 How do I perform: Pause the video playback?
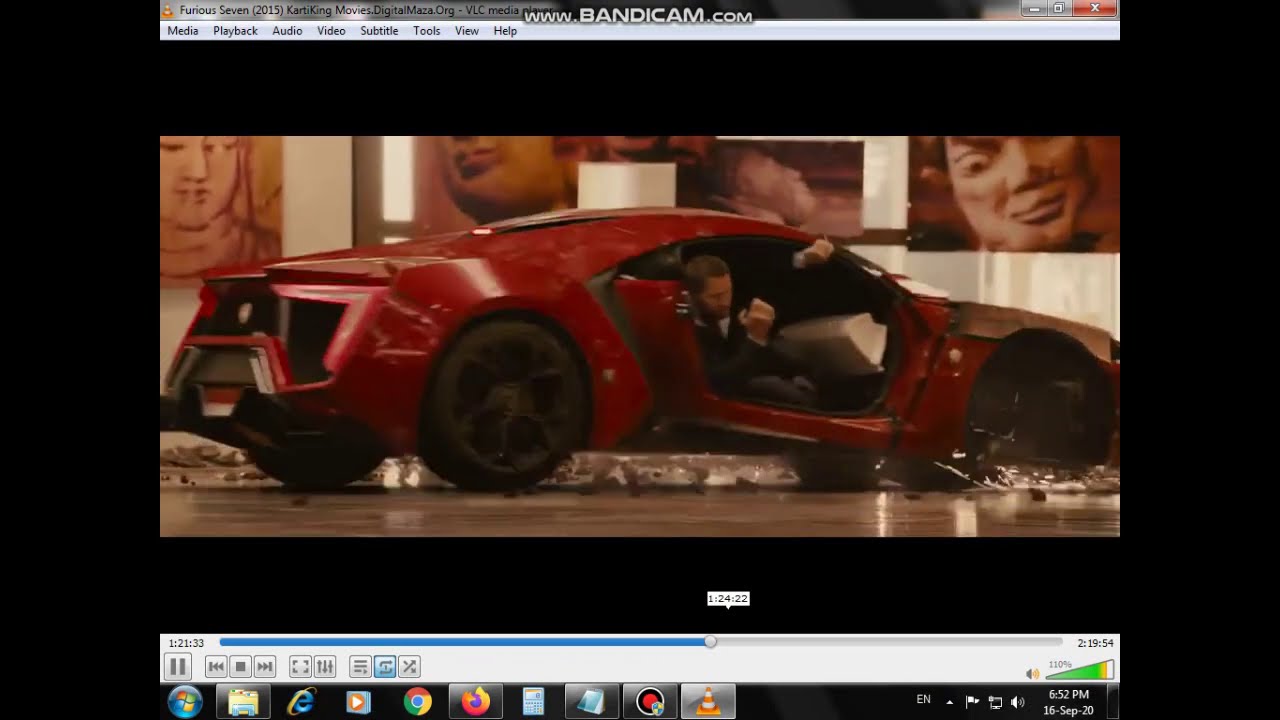click(x=177, y=666)
